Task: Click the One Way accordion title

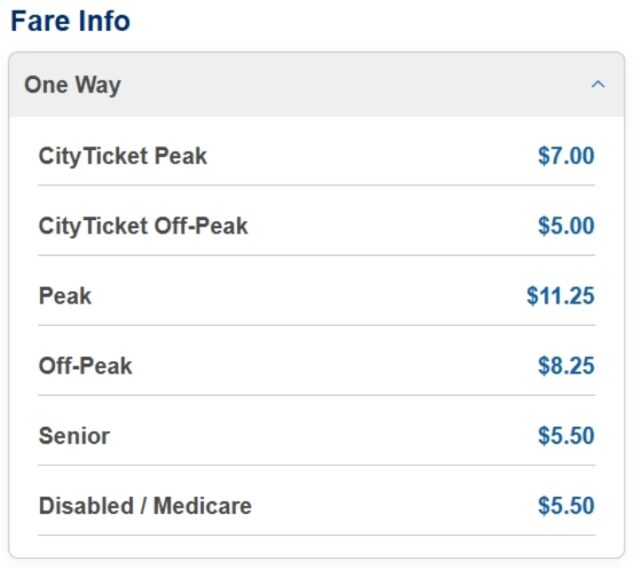Action: click(72, 85)
